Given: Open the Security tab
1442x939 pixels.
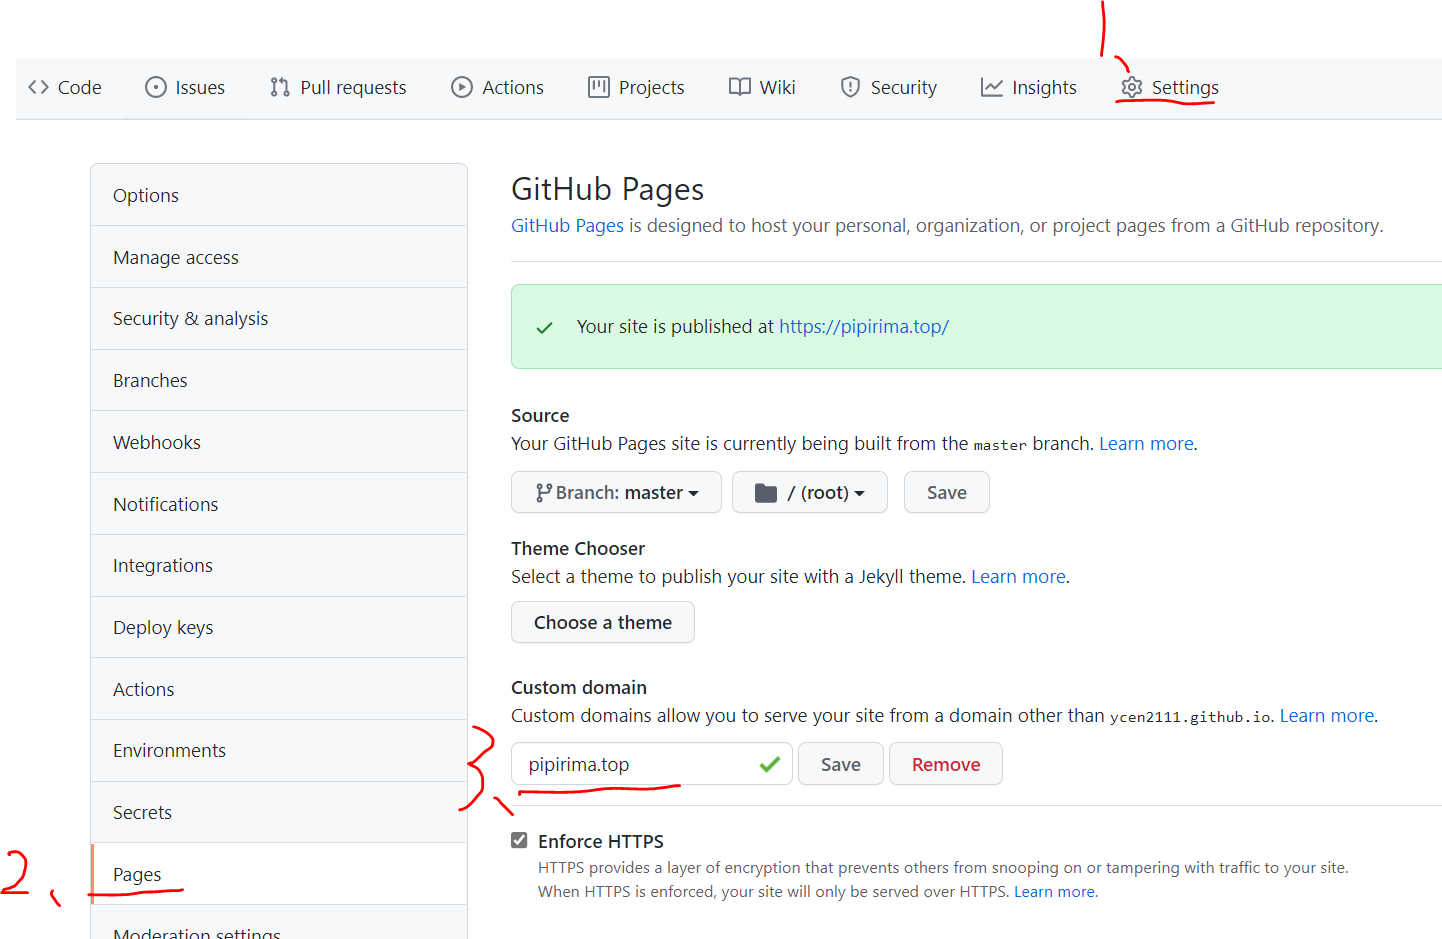Looking at the screenshot, I should pos(888,88).
